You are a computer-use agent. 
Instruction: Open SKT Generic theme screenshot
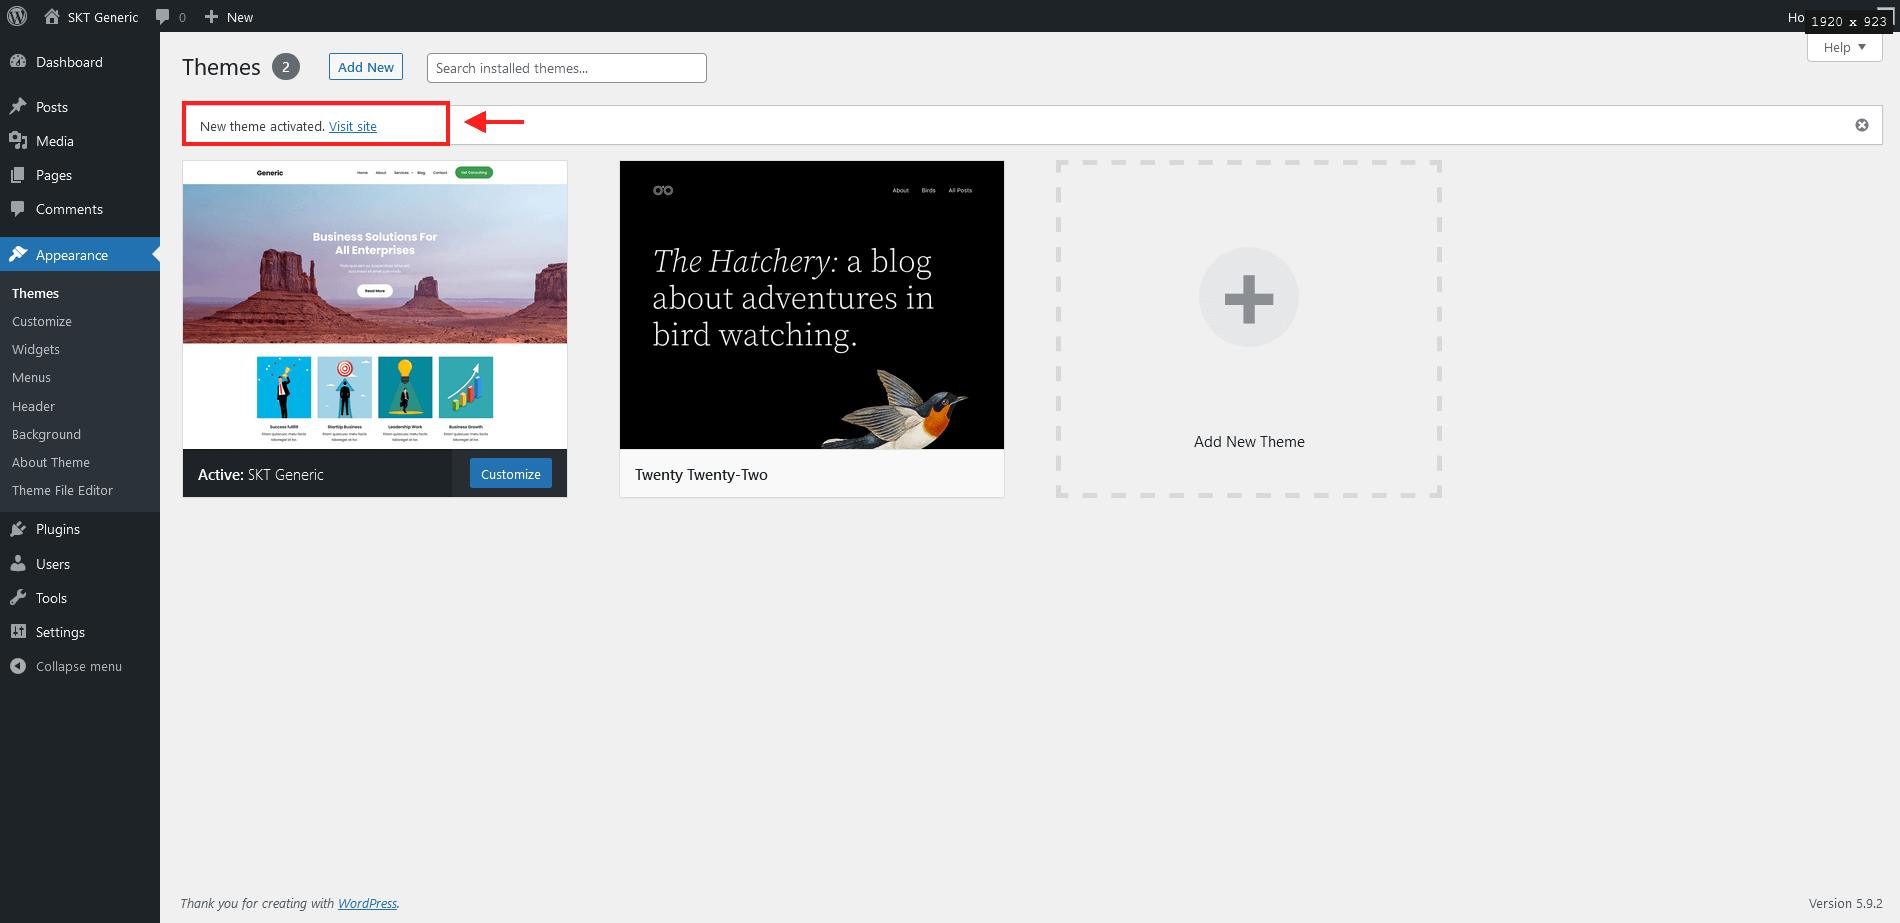click(375, 305)
